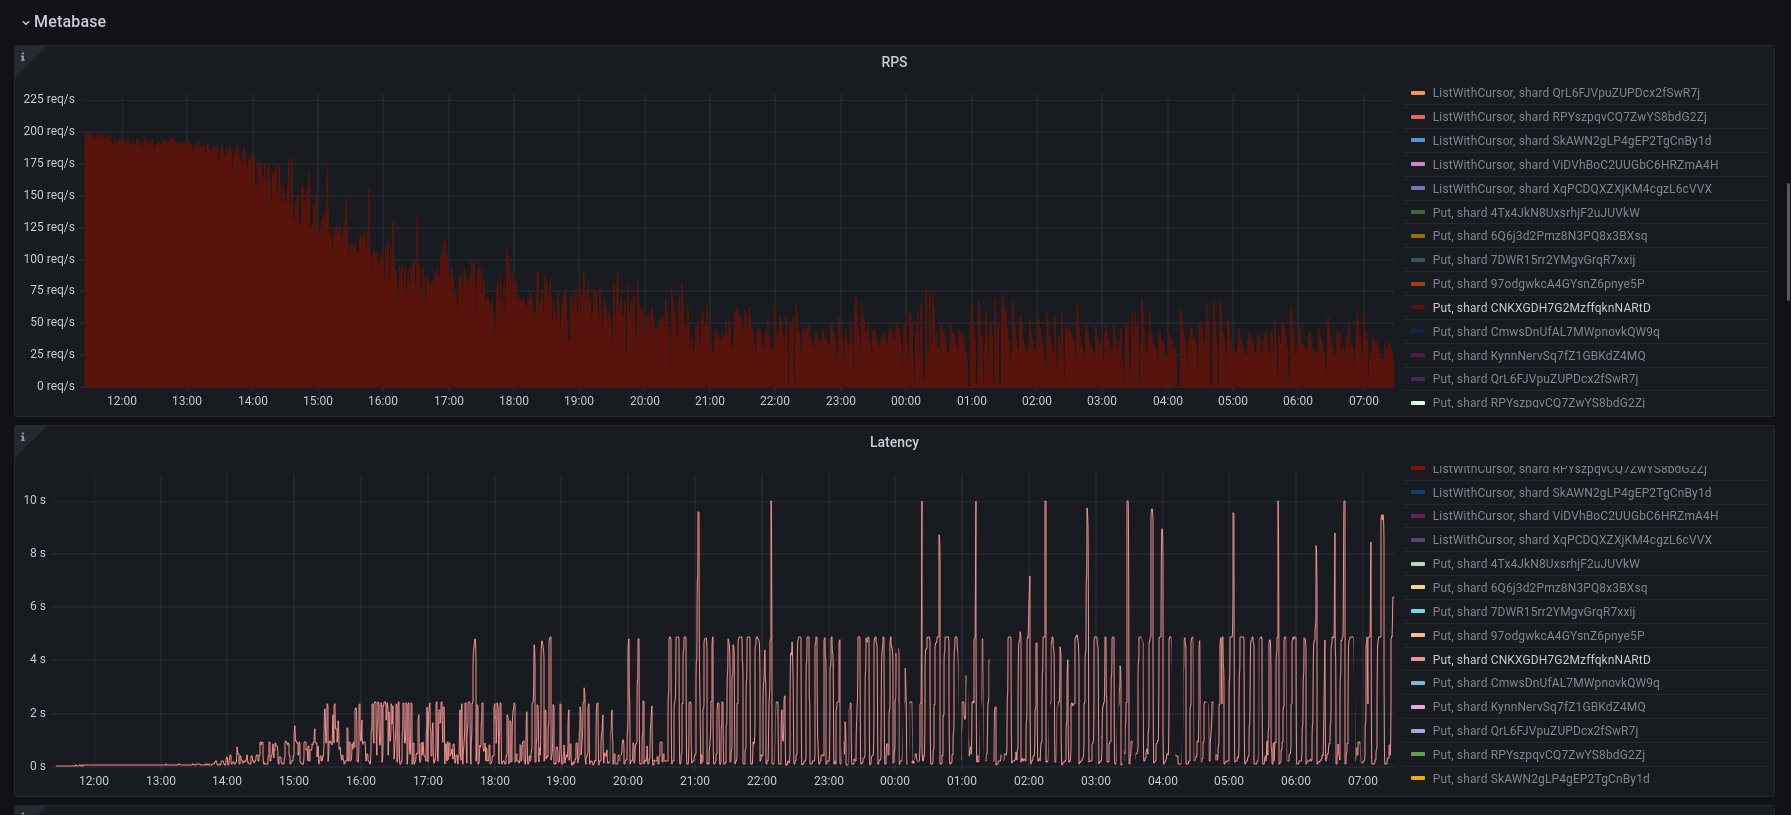In Latency legend, click Put shard 7DWR15rr2YMgvGrqR7xxij label

(x=1533, y=612)
